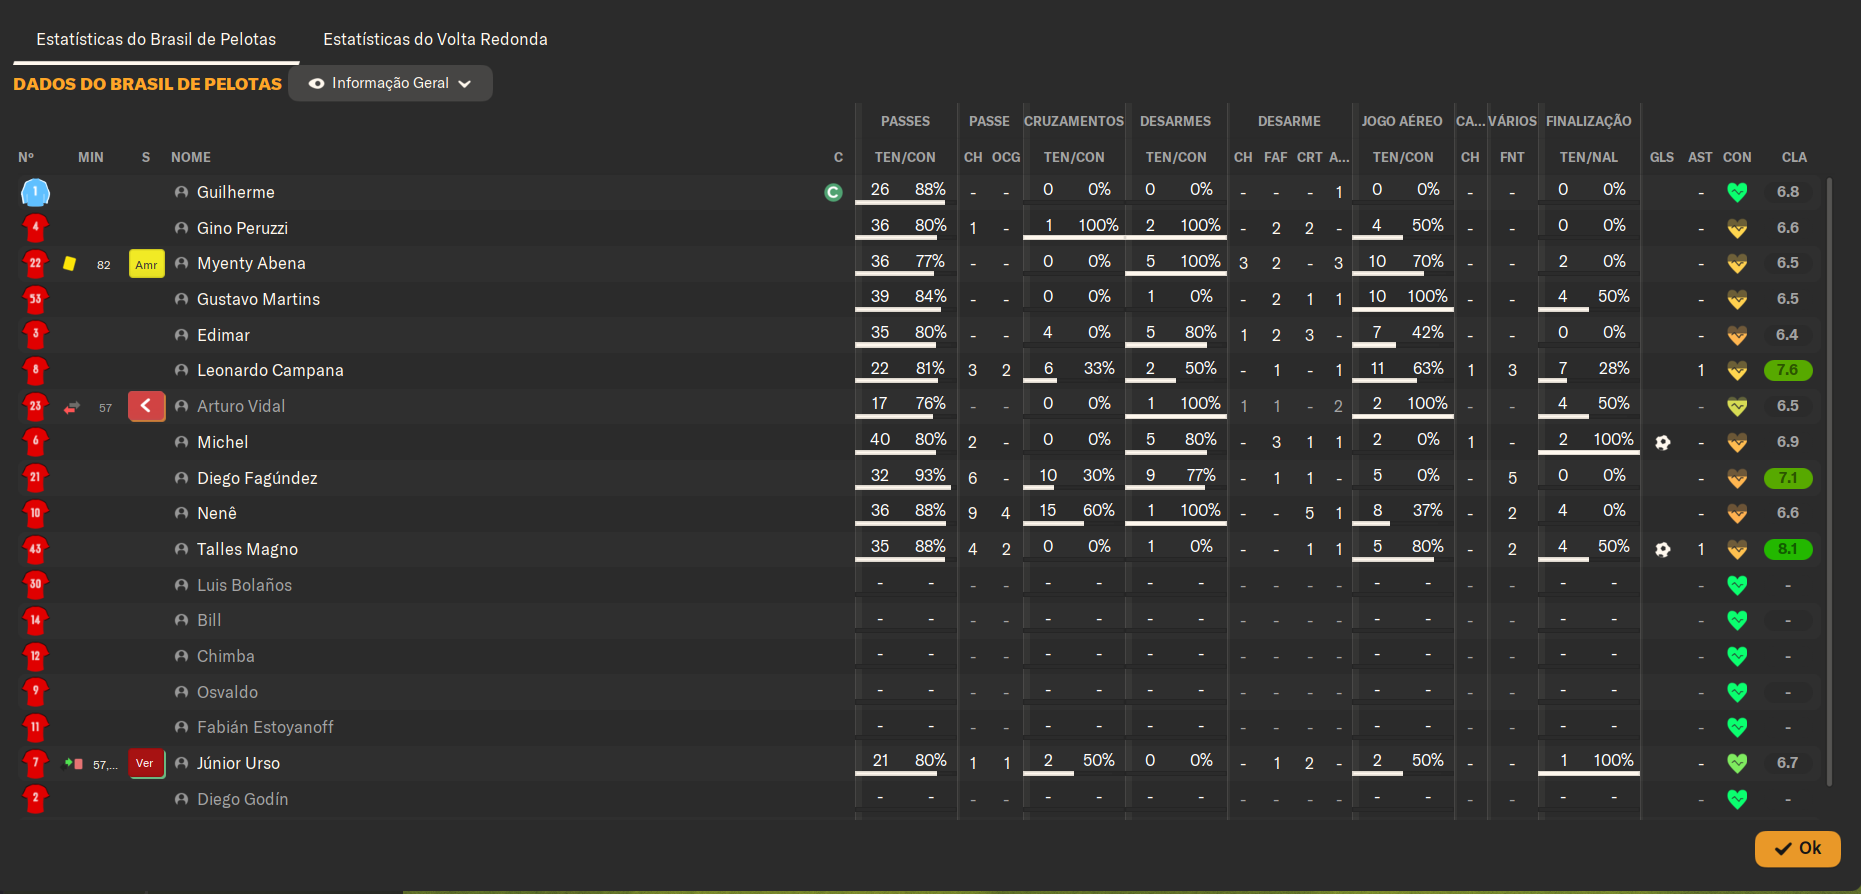Open Leonardo Campana's player profile link

[x=270, y=370]
